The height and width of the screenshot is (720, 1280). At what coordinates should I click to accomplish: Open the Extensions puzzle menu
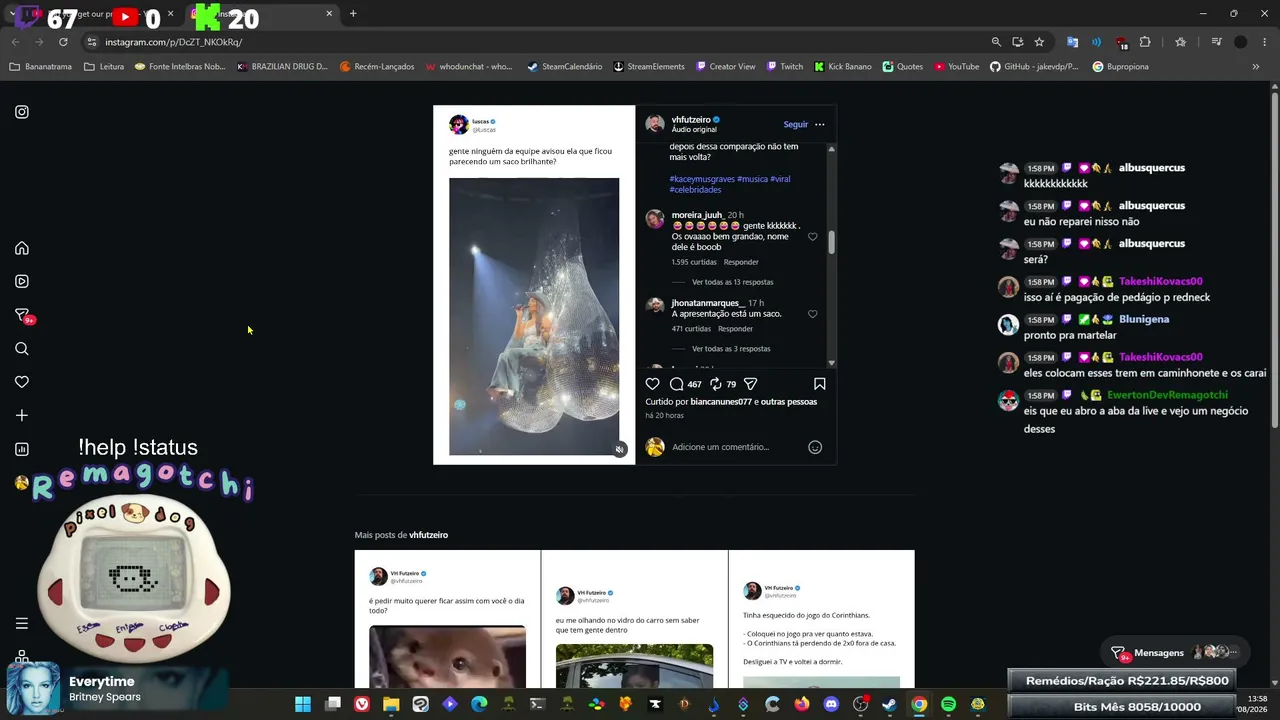(1145, 42)
